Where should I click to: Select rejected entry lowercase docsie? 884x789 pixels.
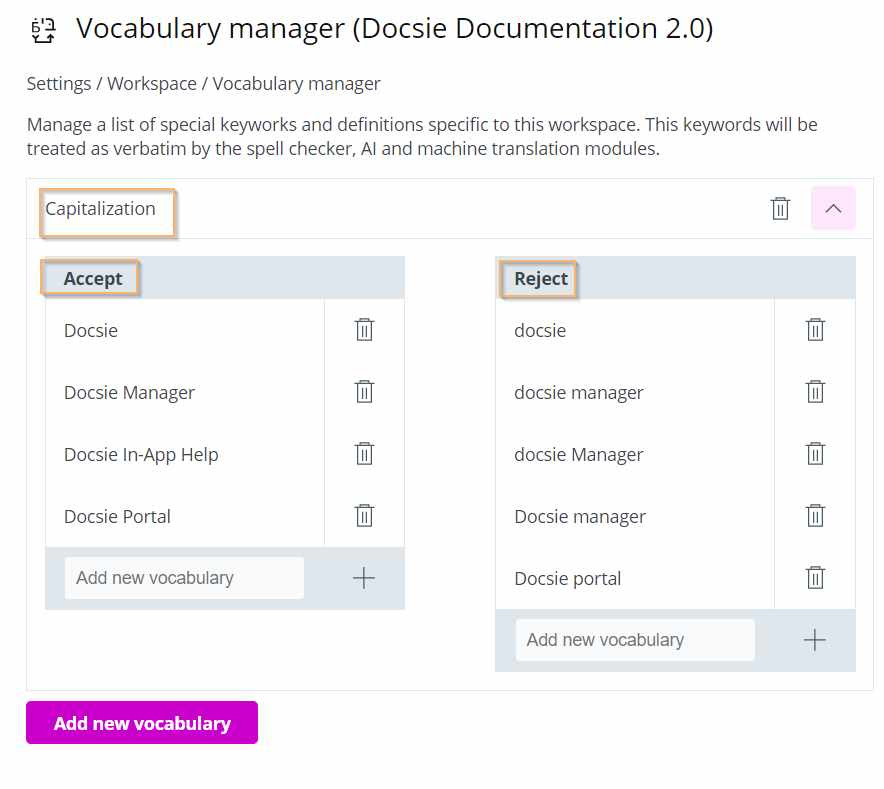[x=540, y=330]
